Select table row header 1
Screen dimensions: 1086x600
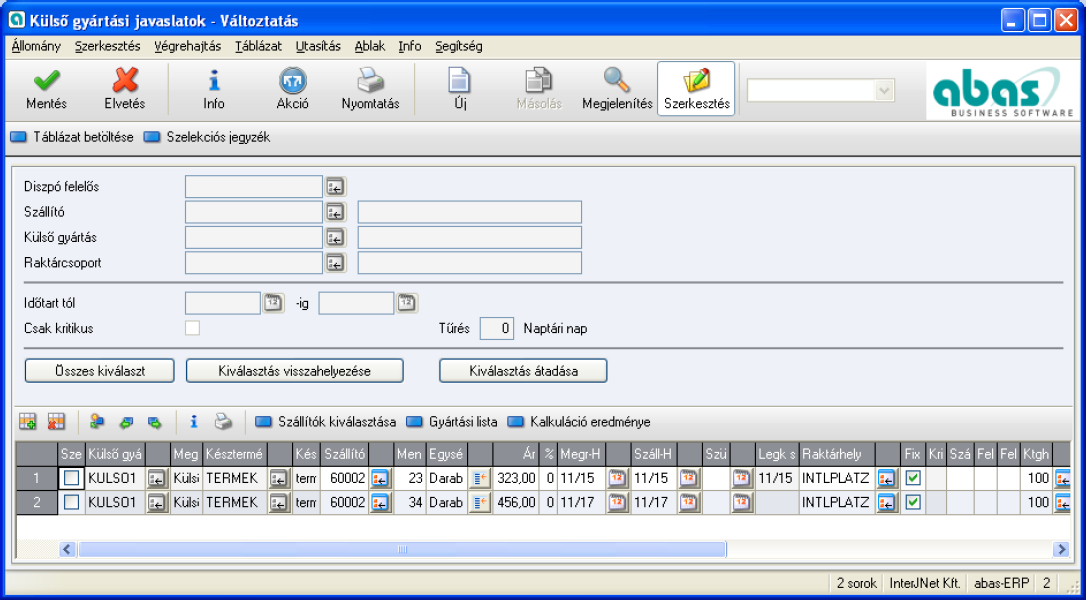point(37,478)
